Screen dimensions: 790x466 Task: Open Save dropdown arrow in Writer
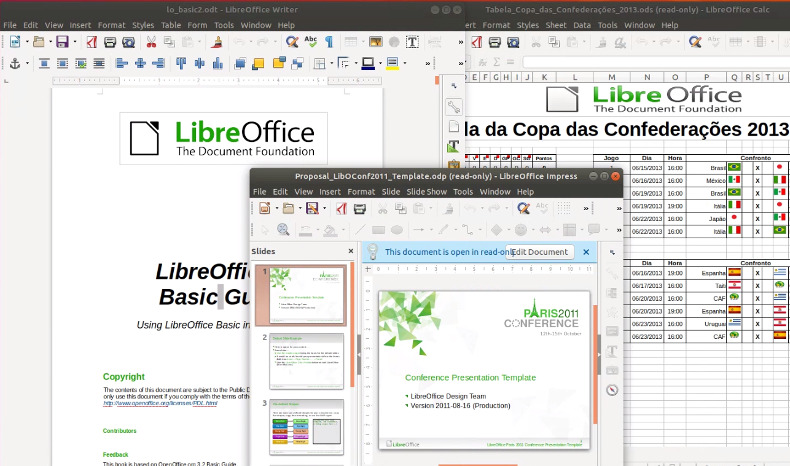[75, 42]
